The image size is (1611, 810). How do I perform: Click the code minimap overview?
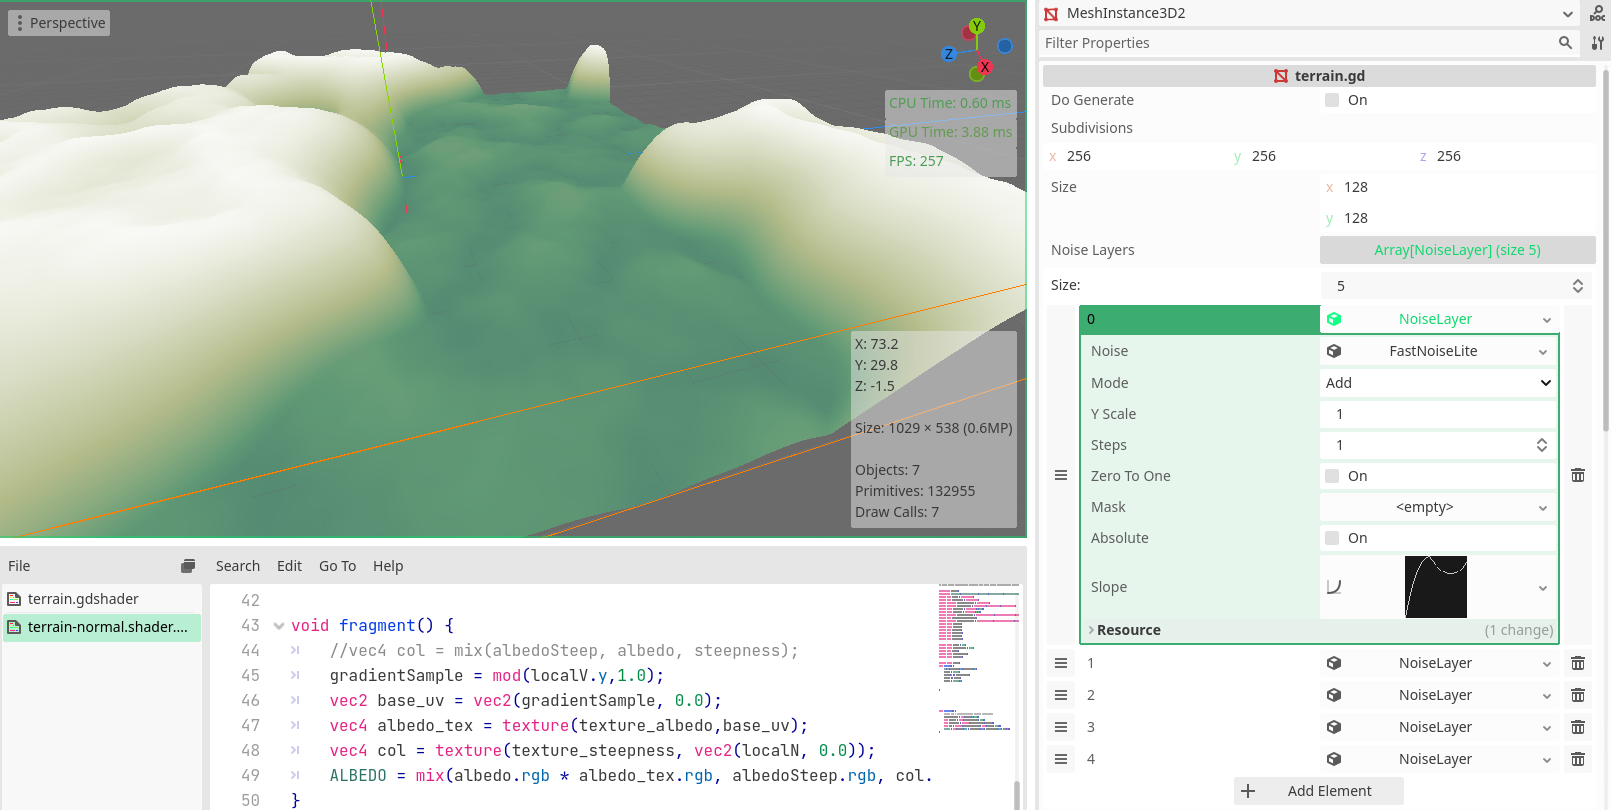click(x=978, y=660)
